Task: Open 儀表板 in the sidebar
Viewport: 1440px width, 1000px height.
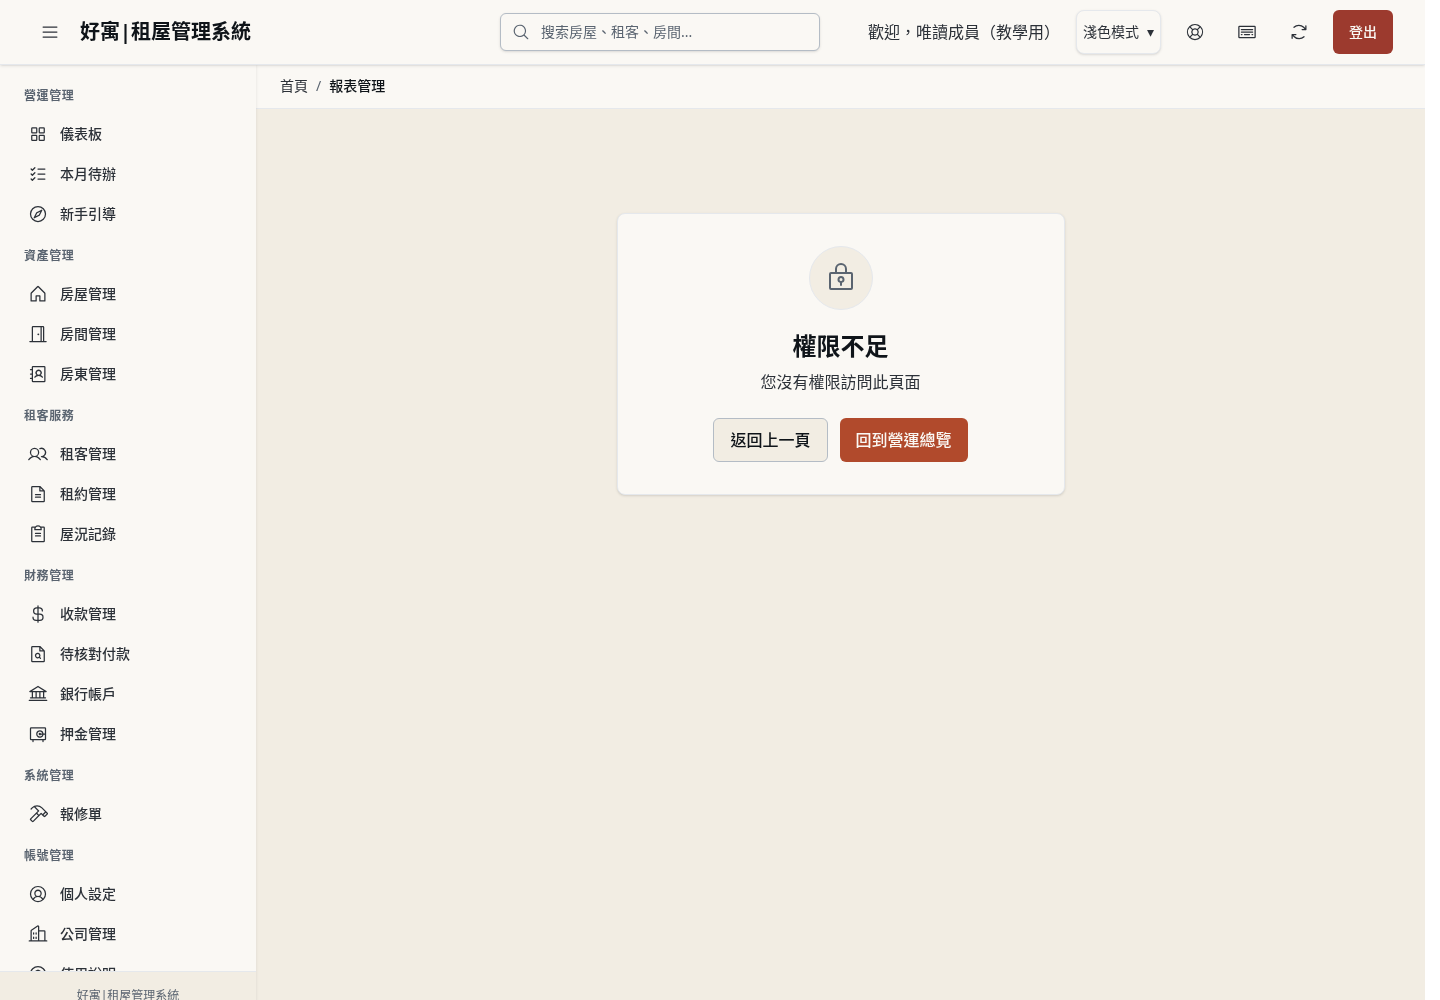Action: [128, 134]
